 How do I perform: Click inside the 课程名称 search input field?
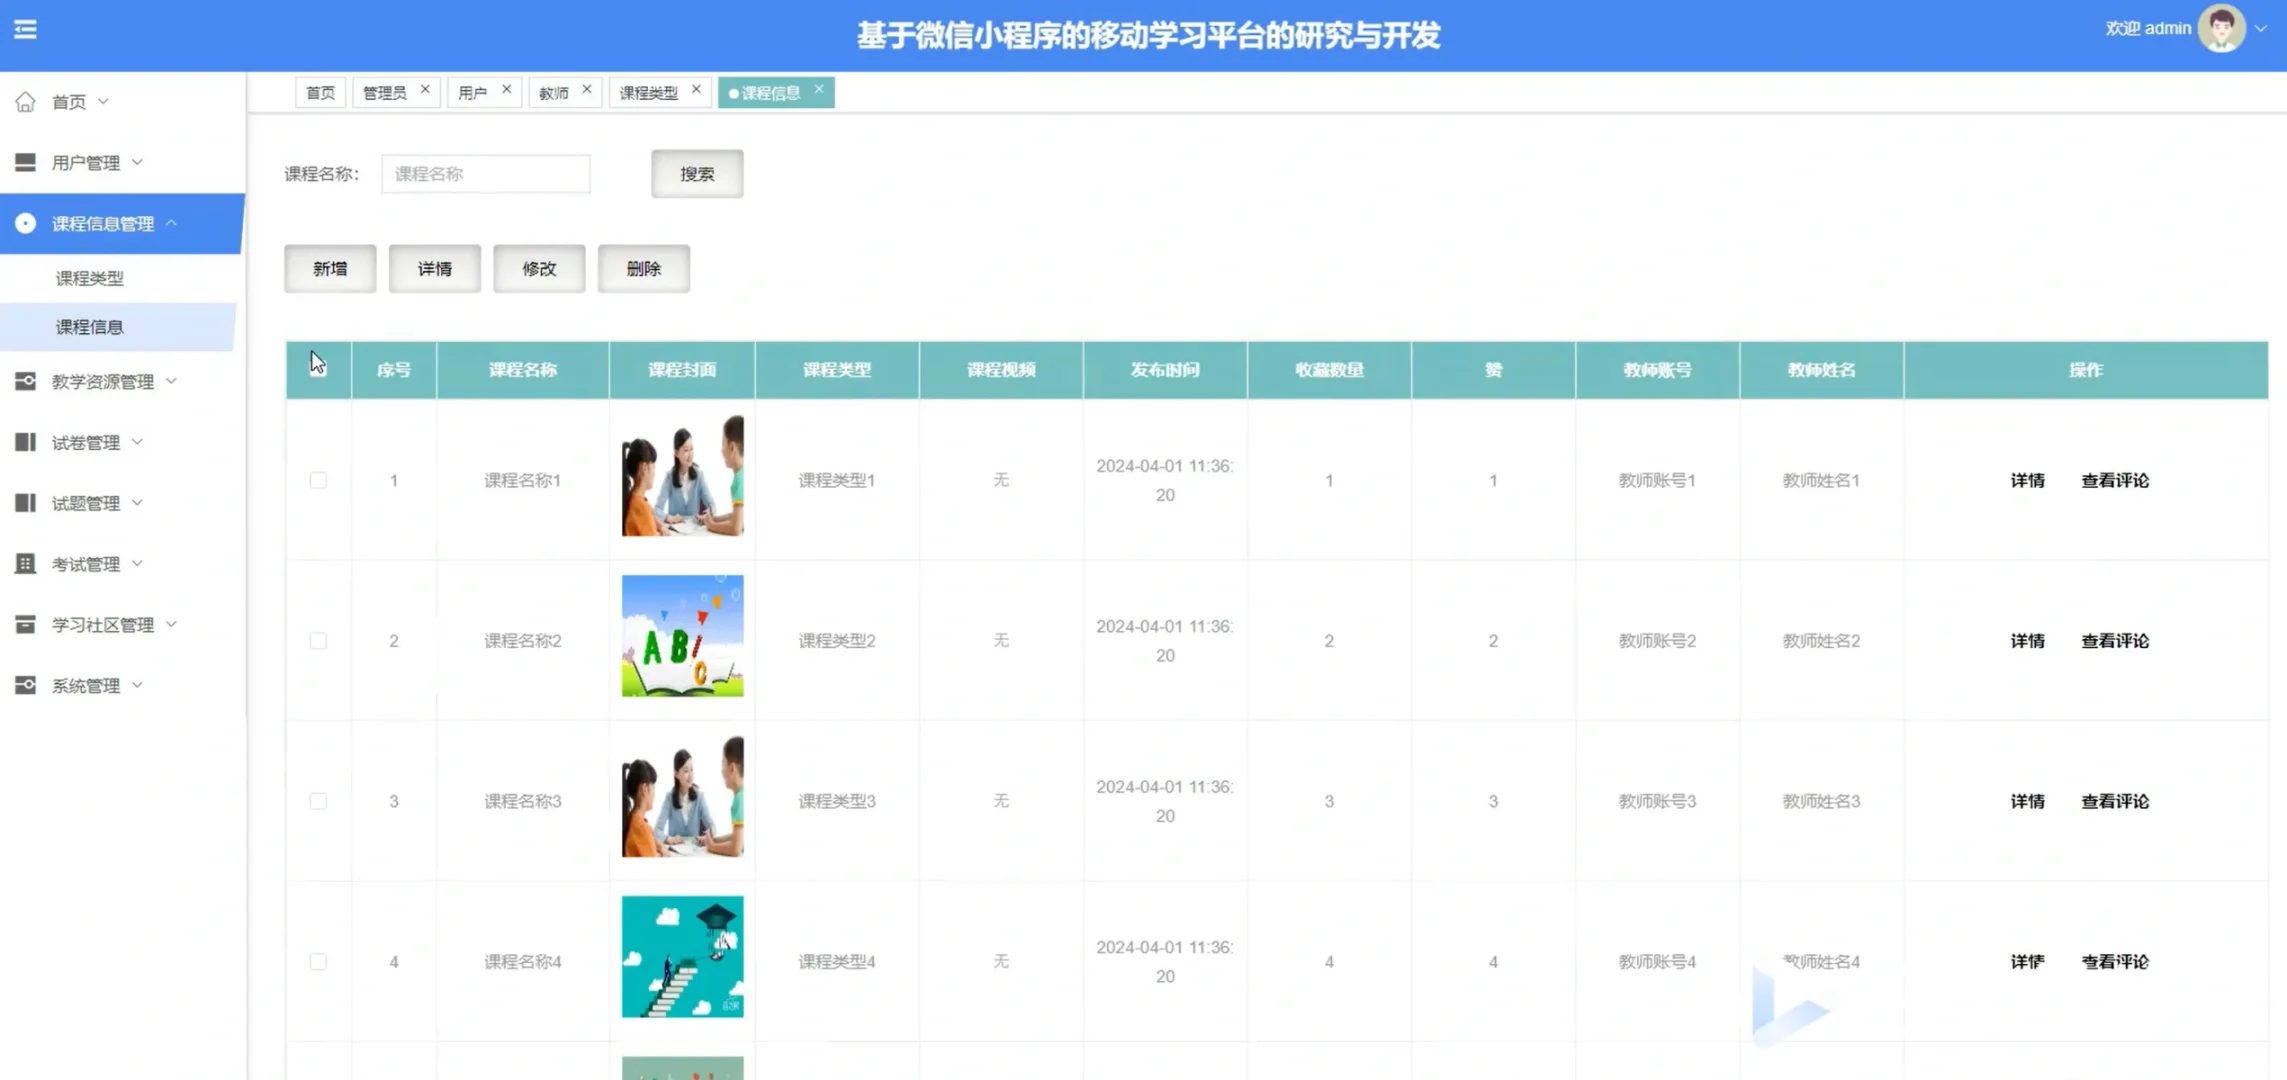click(485, 173)
